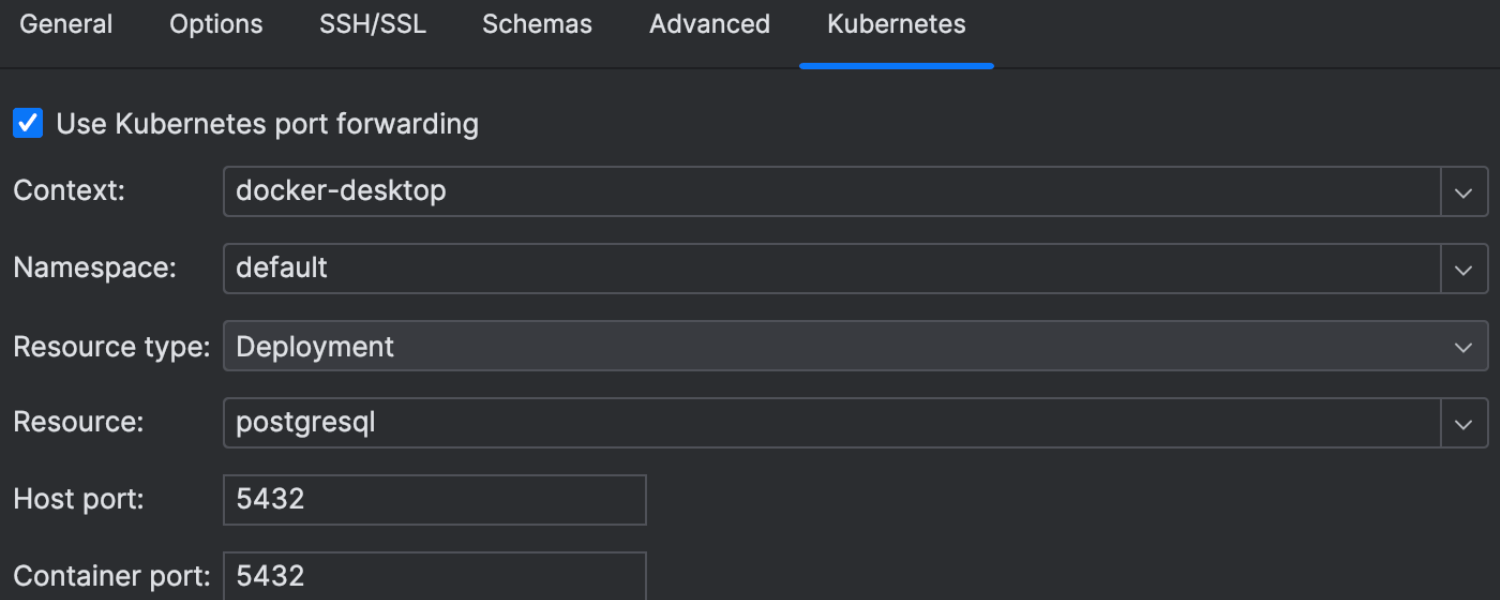This screenshot has width=1500, height=600.
Task: Switch to the General tab
Action: click(x=66, y=24)
